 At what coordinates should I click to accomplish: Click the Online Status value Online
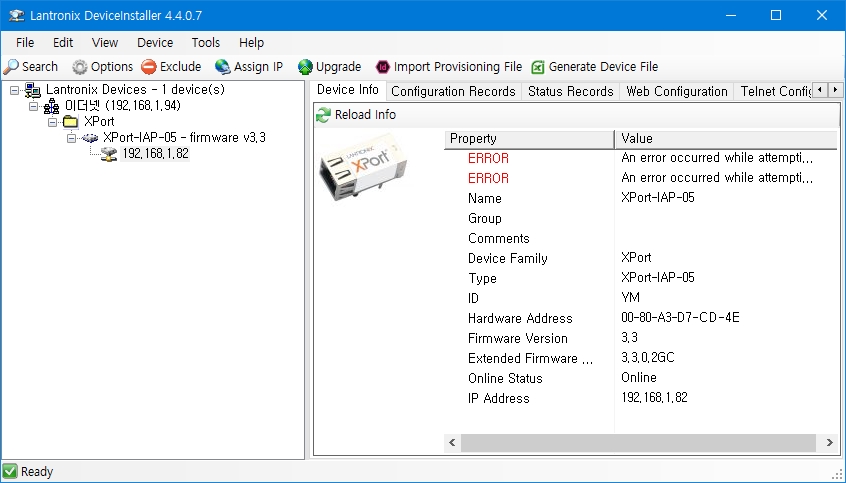(639, 378)
